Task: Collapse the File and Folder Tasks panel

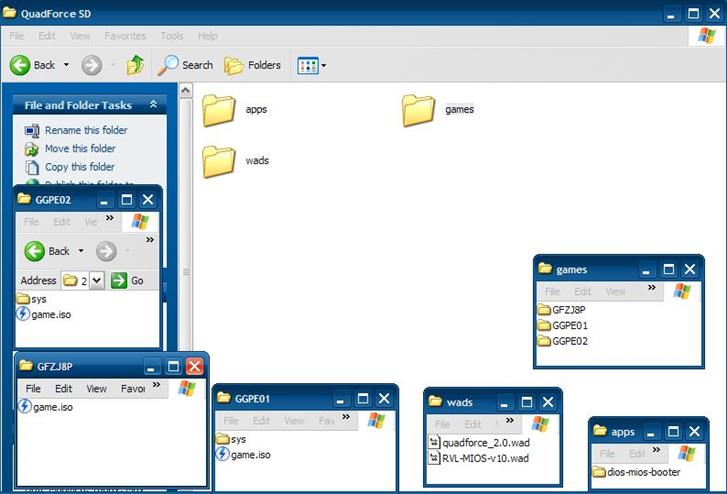Action: [x=153, y=105]
